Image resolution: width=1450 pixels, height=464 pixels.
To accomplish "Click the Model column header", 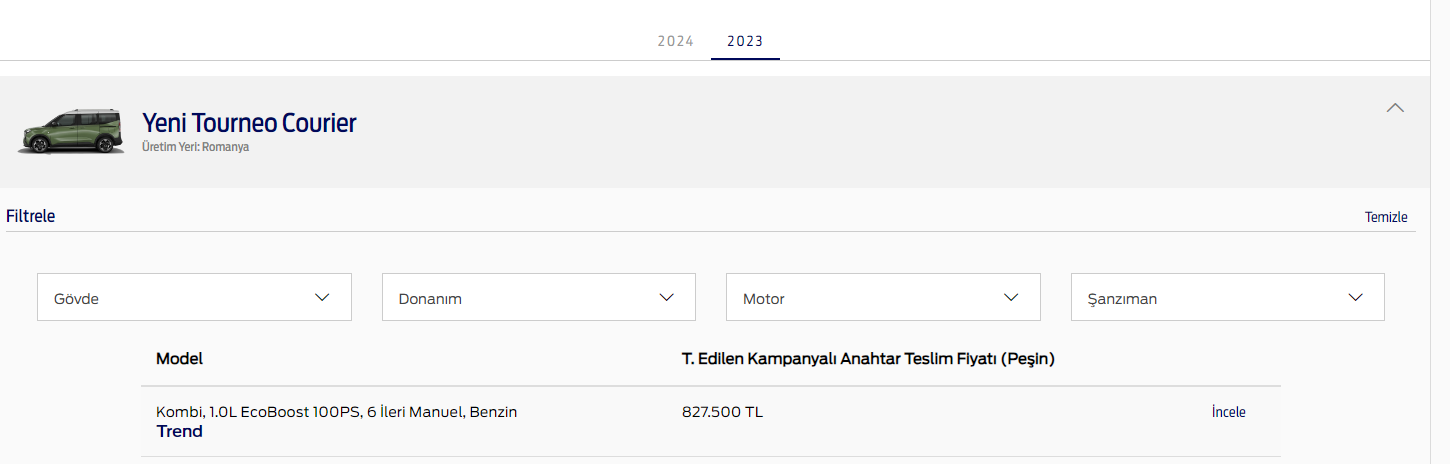I will (179, 359).
